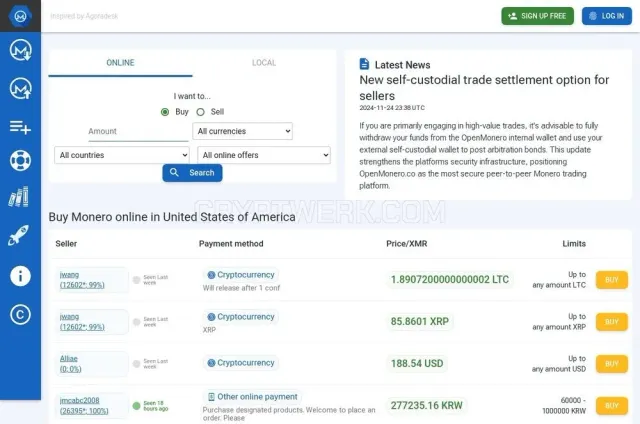This screenshot has height=424, width=640.
Task: Click BUY for the 277235.16 KRW offer
Action: click(x=611, y=406)
